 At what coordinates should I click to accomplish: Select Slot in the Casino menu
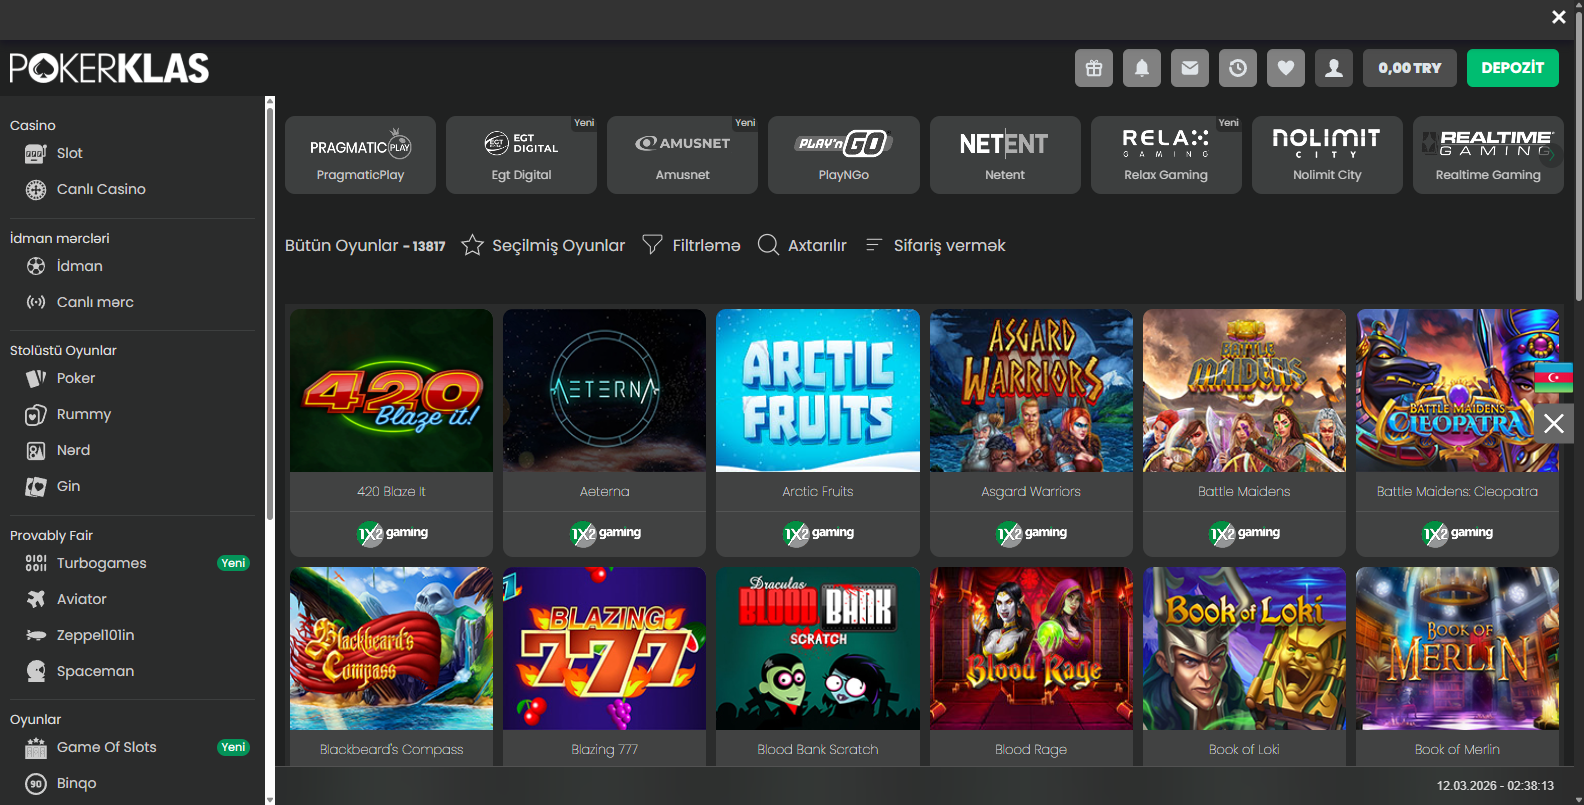click(x=69, y=153)
